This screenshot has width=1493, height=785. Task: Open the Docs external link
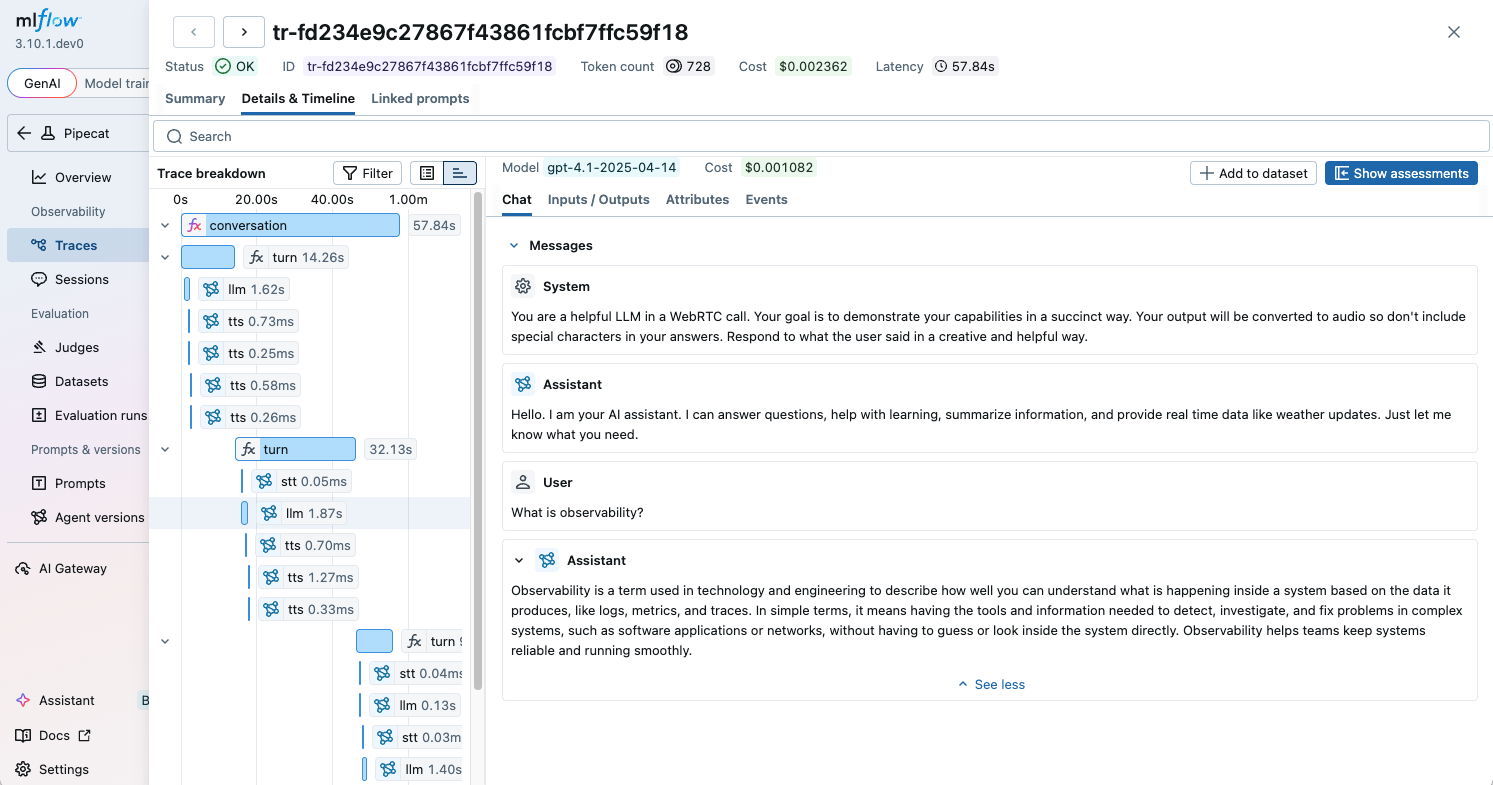point(54,735)
